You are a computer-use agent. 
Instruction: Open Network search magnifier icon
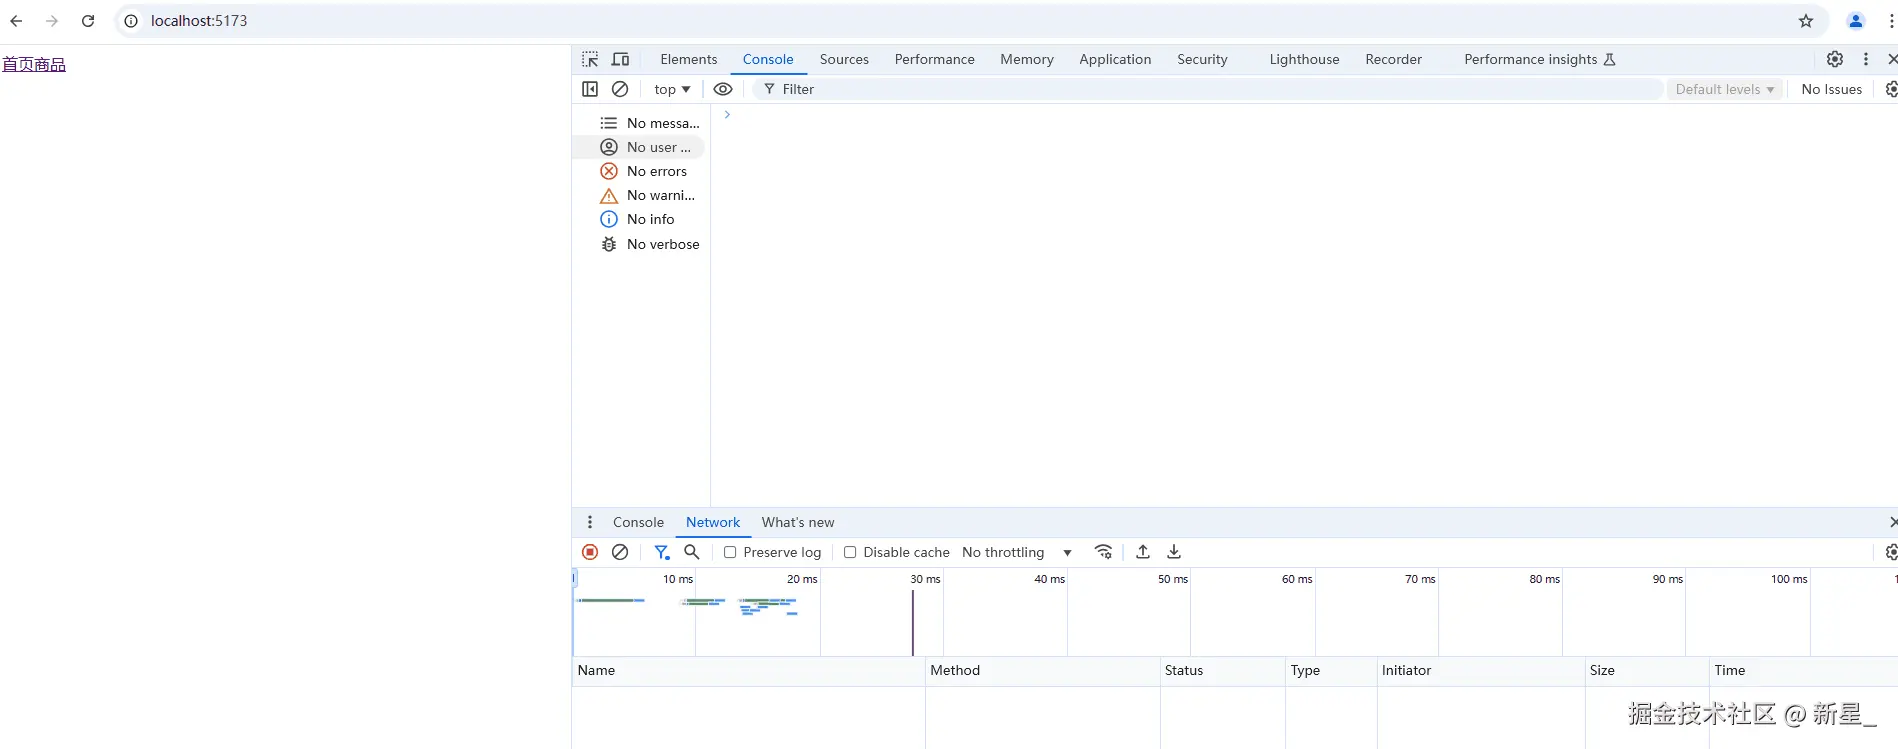[x=692, y=552]
